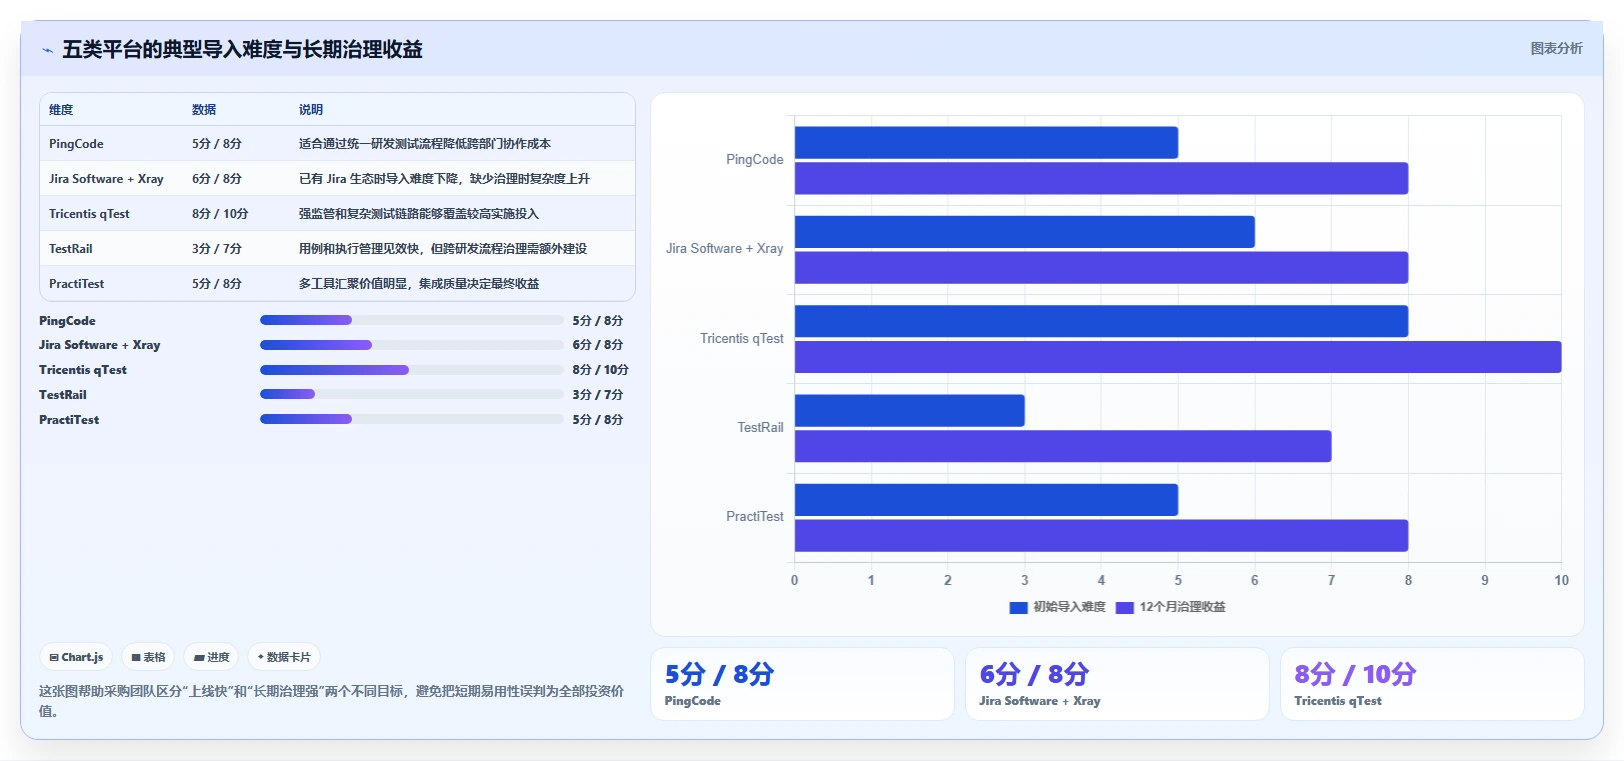Click the blue 初始导入难度 legend color box
1624x761 pixels.
point(1019,607)
